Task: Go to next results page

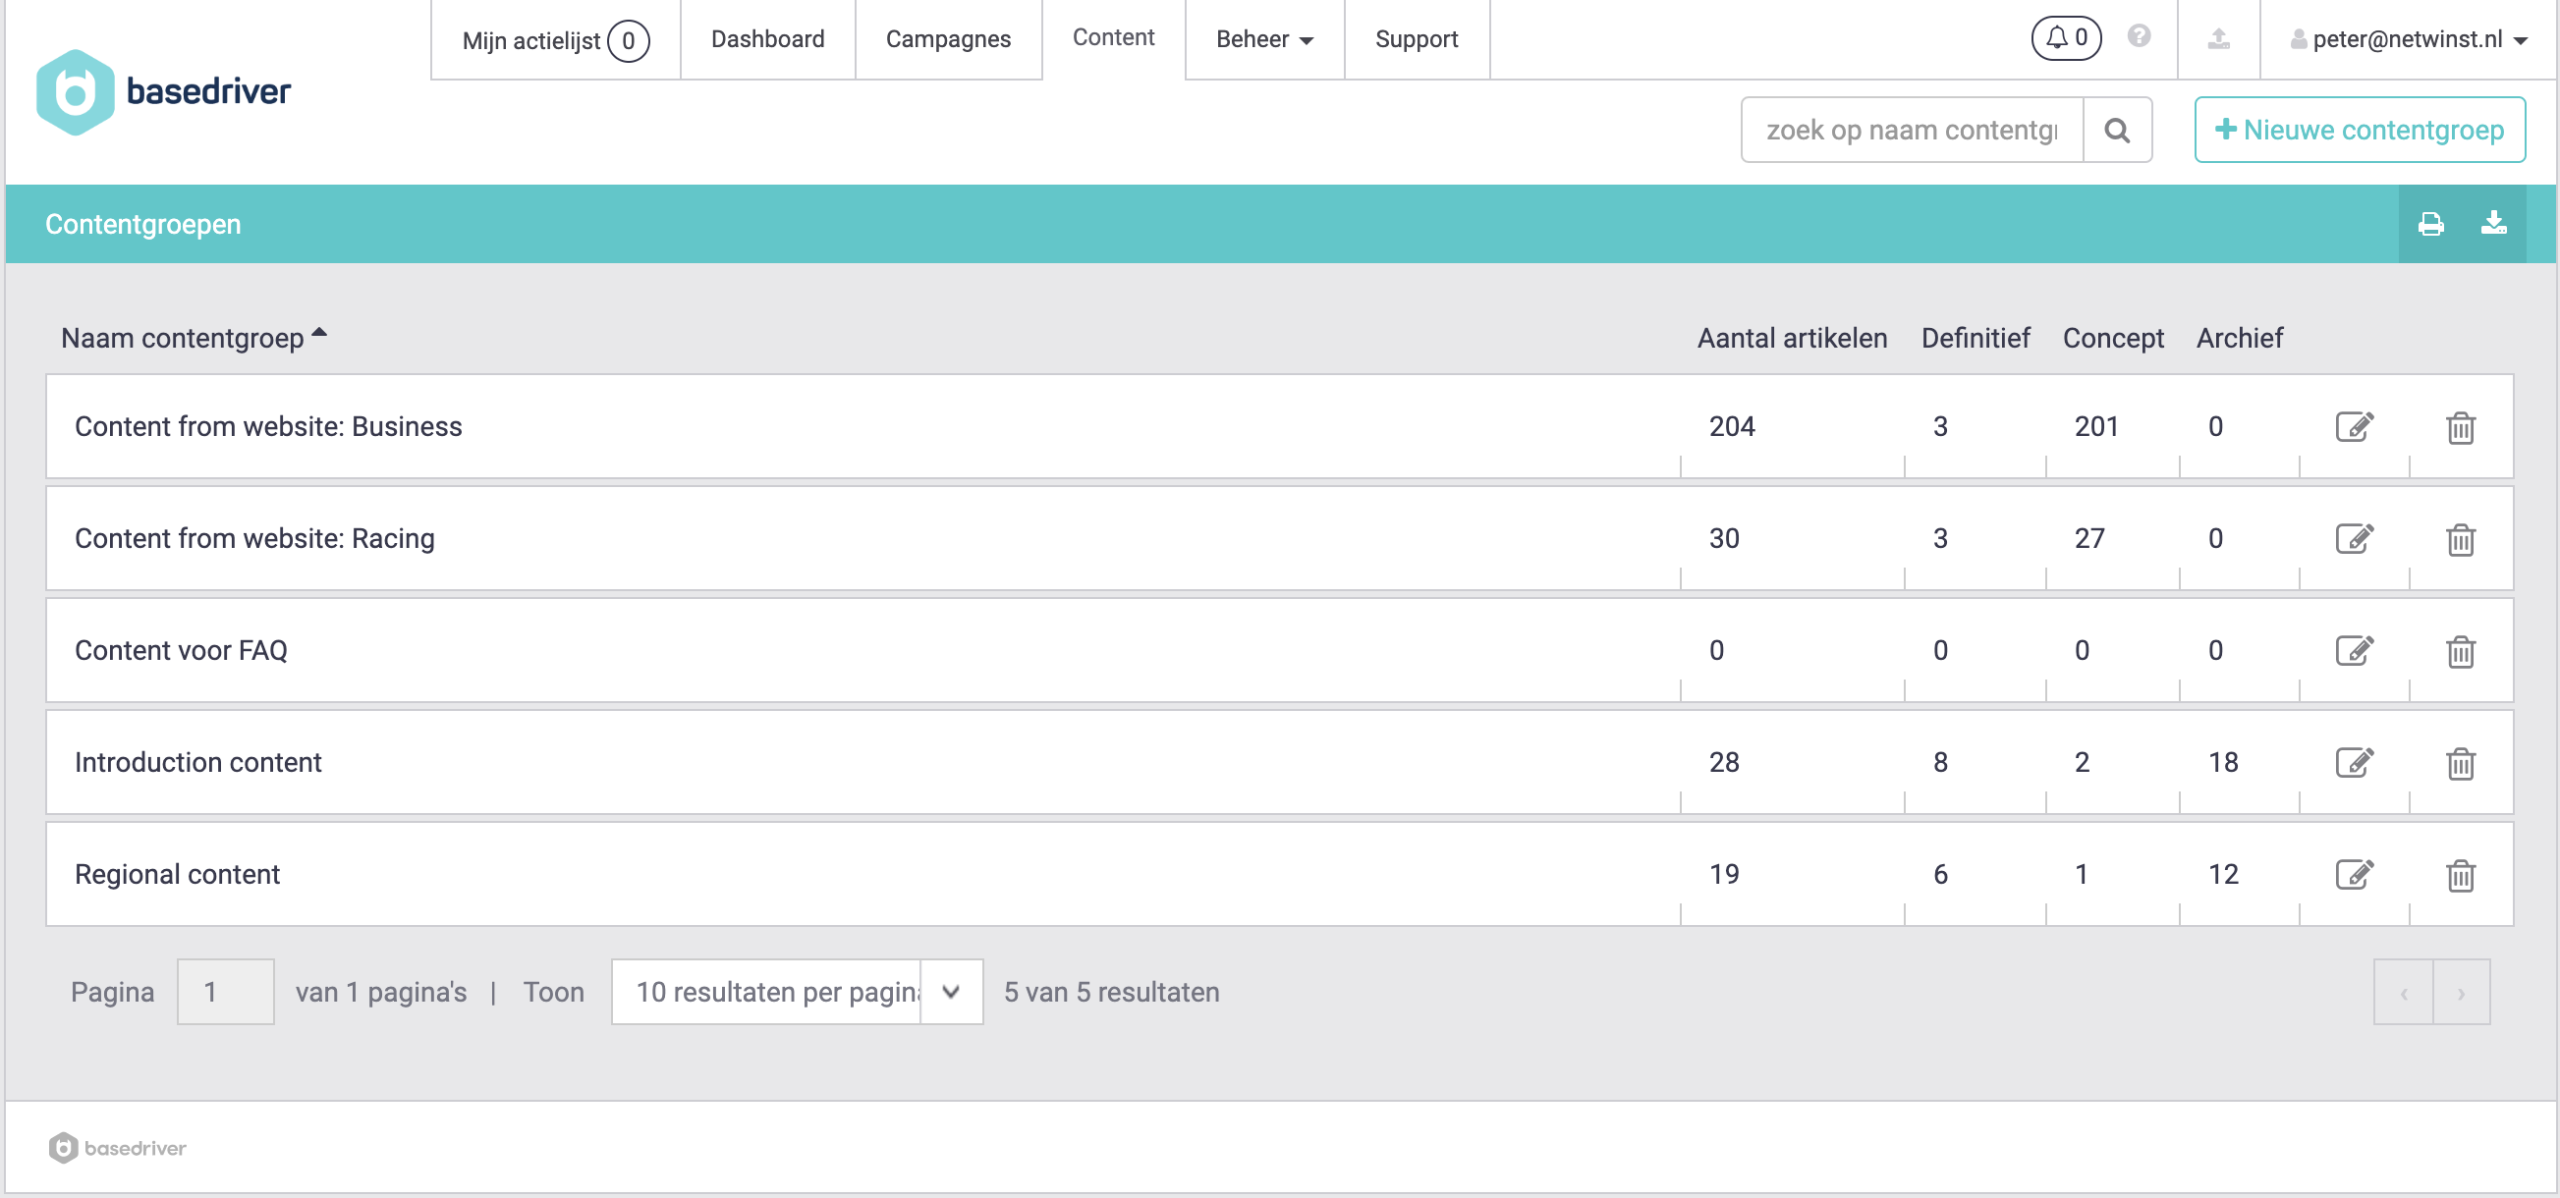Action: (x=2462, y=992)
